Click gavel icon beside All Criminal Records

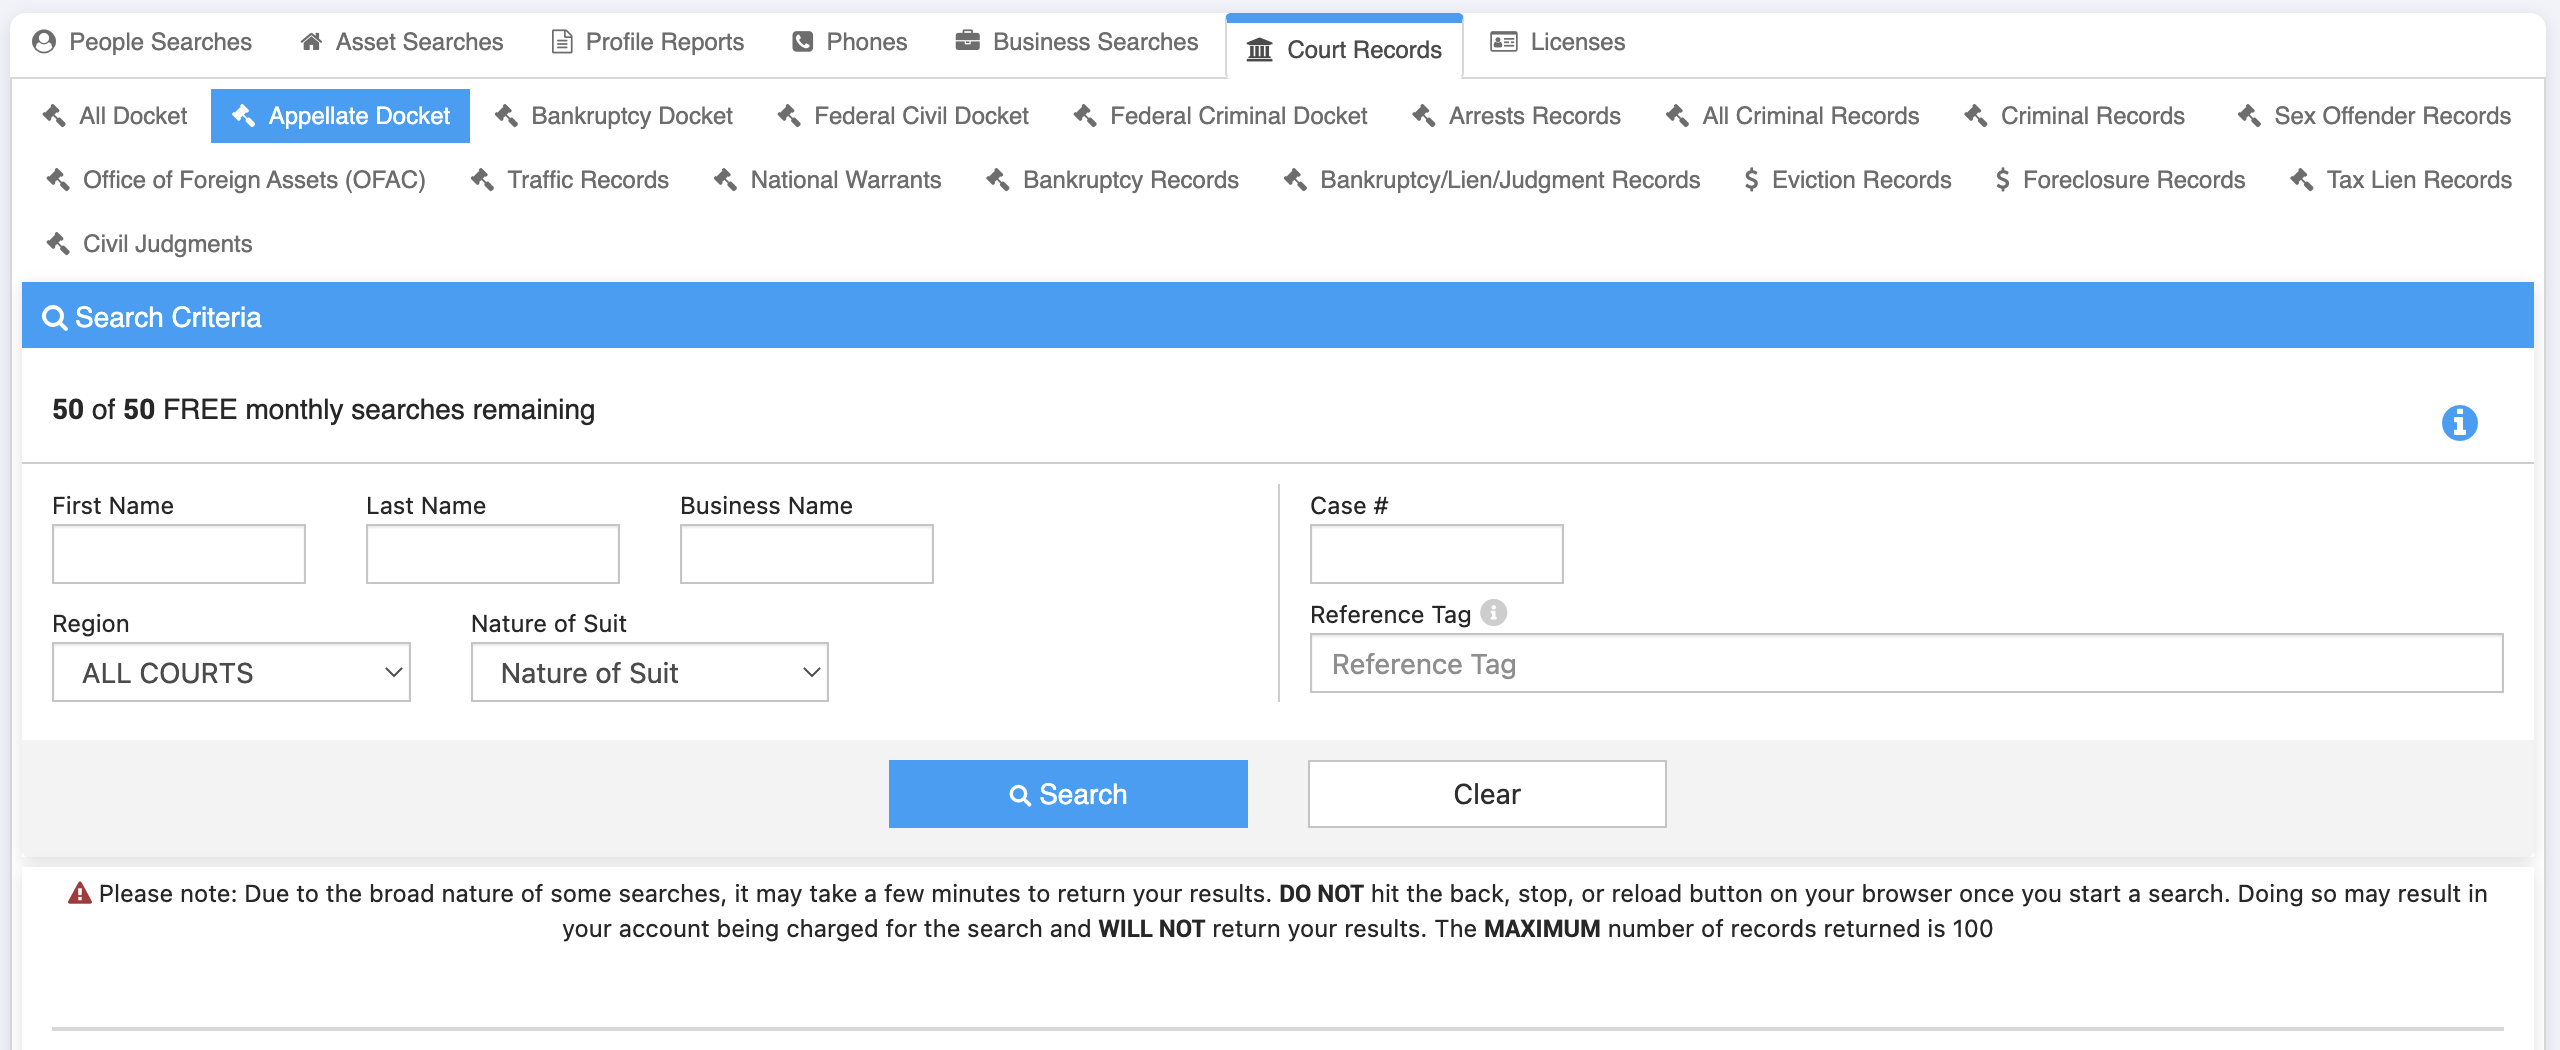click(x=1677, y=116)
